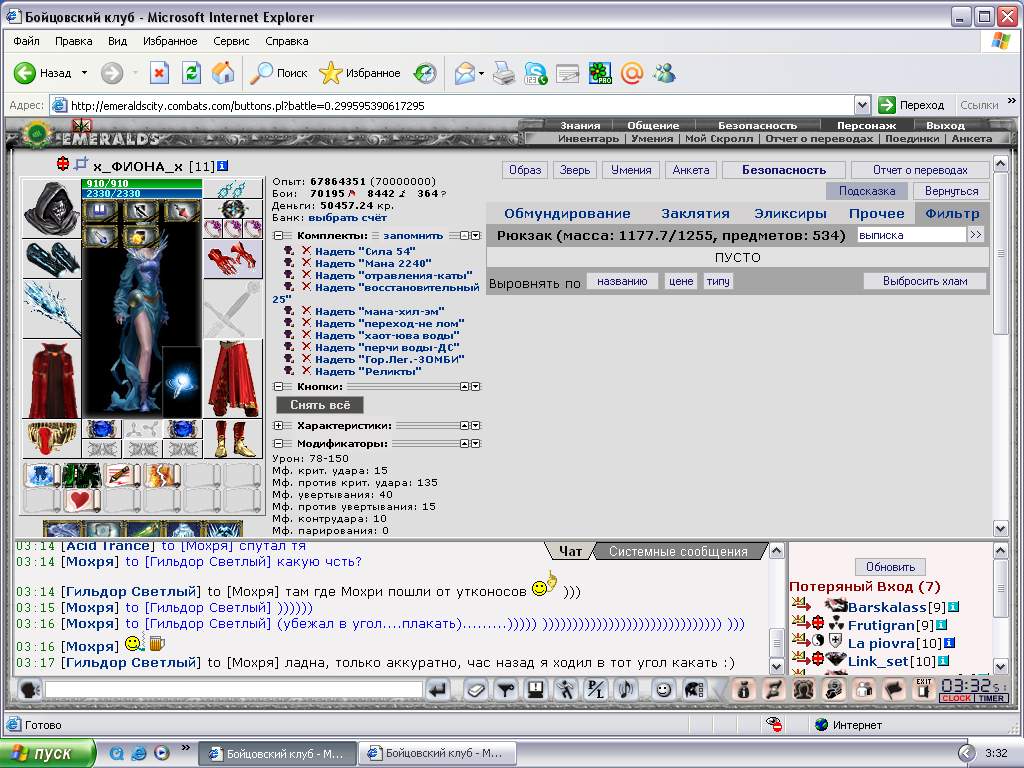Switch to the Эликсиры tab
The height and width of the screenshot is (768, 1024).
(790, 214)
